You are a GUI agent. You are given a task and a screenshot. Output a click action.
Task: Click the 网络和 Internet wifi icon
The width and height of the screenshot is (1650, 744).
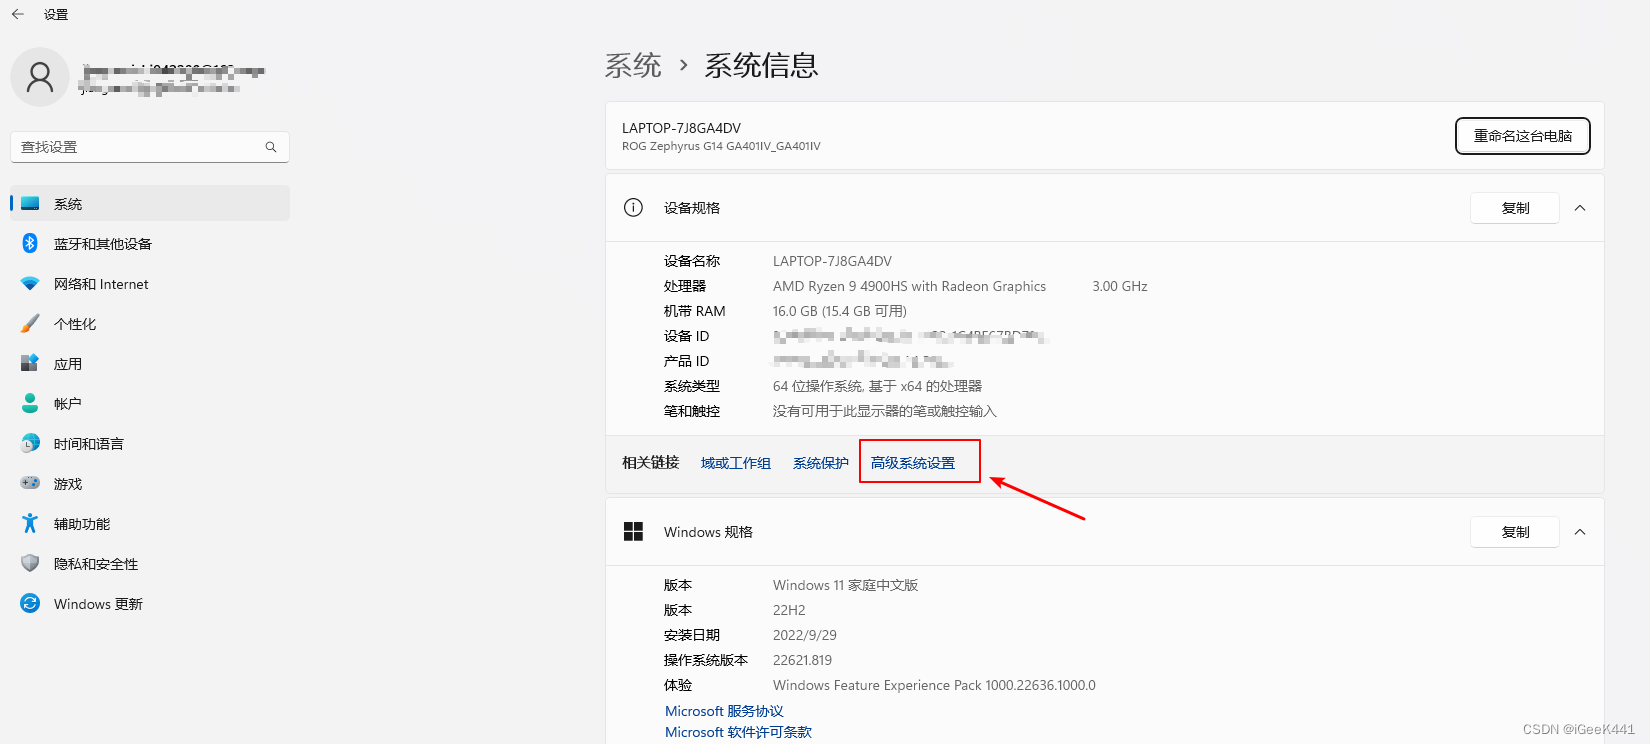pyautogui.click(x=30, y=284)
